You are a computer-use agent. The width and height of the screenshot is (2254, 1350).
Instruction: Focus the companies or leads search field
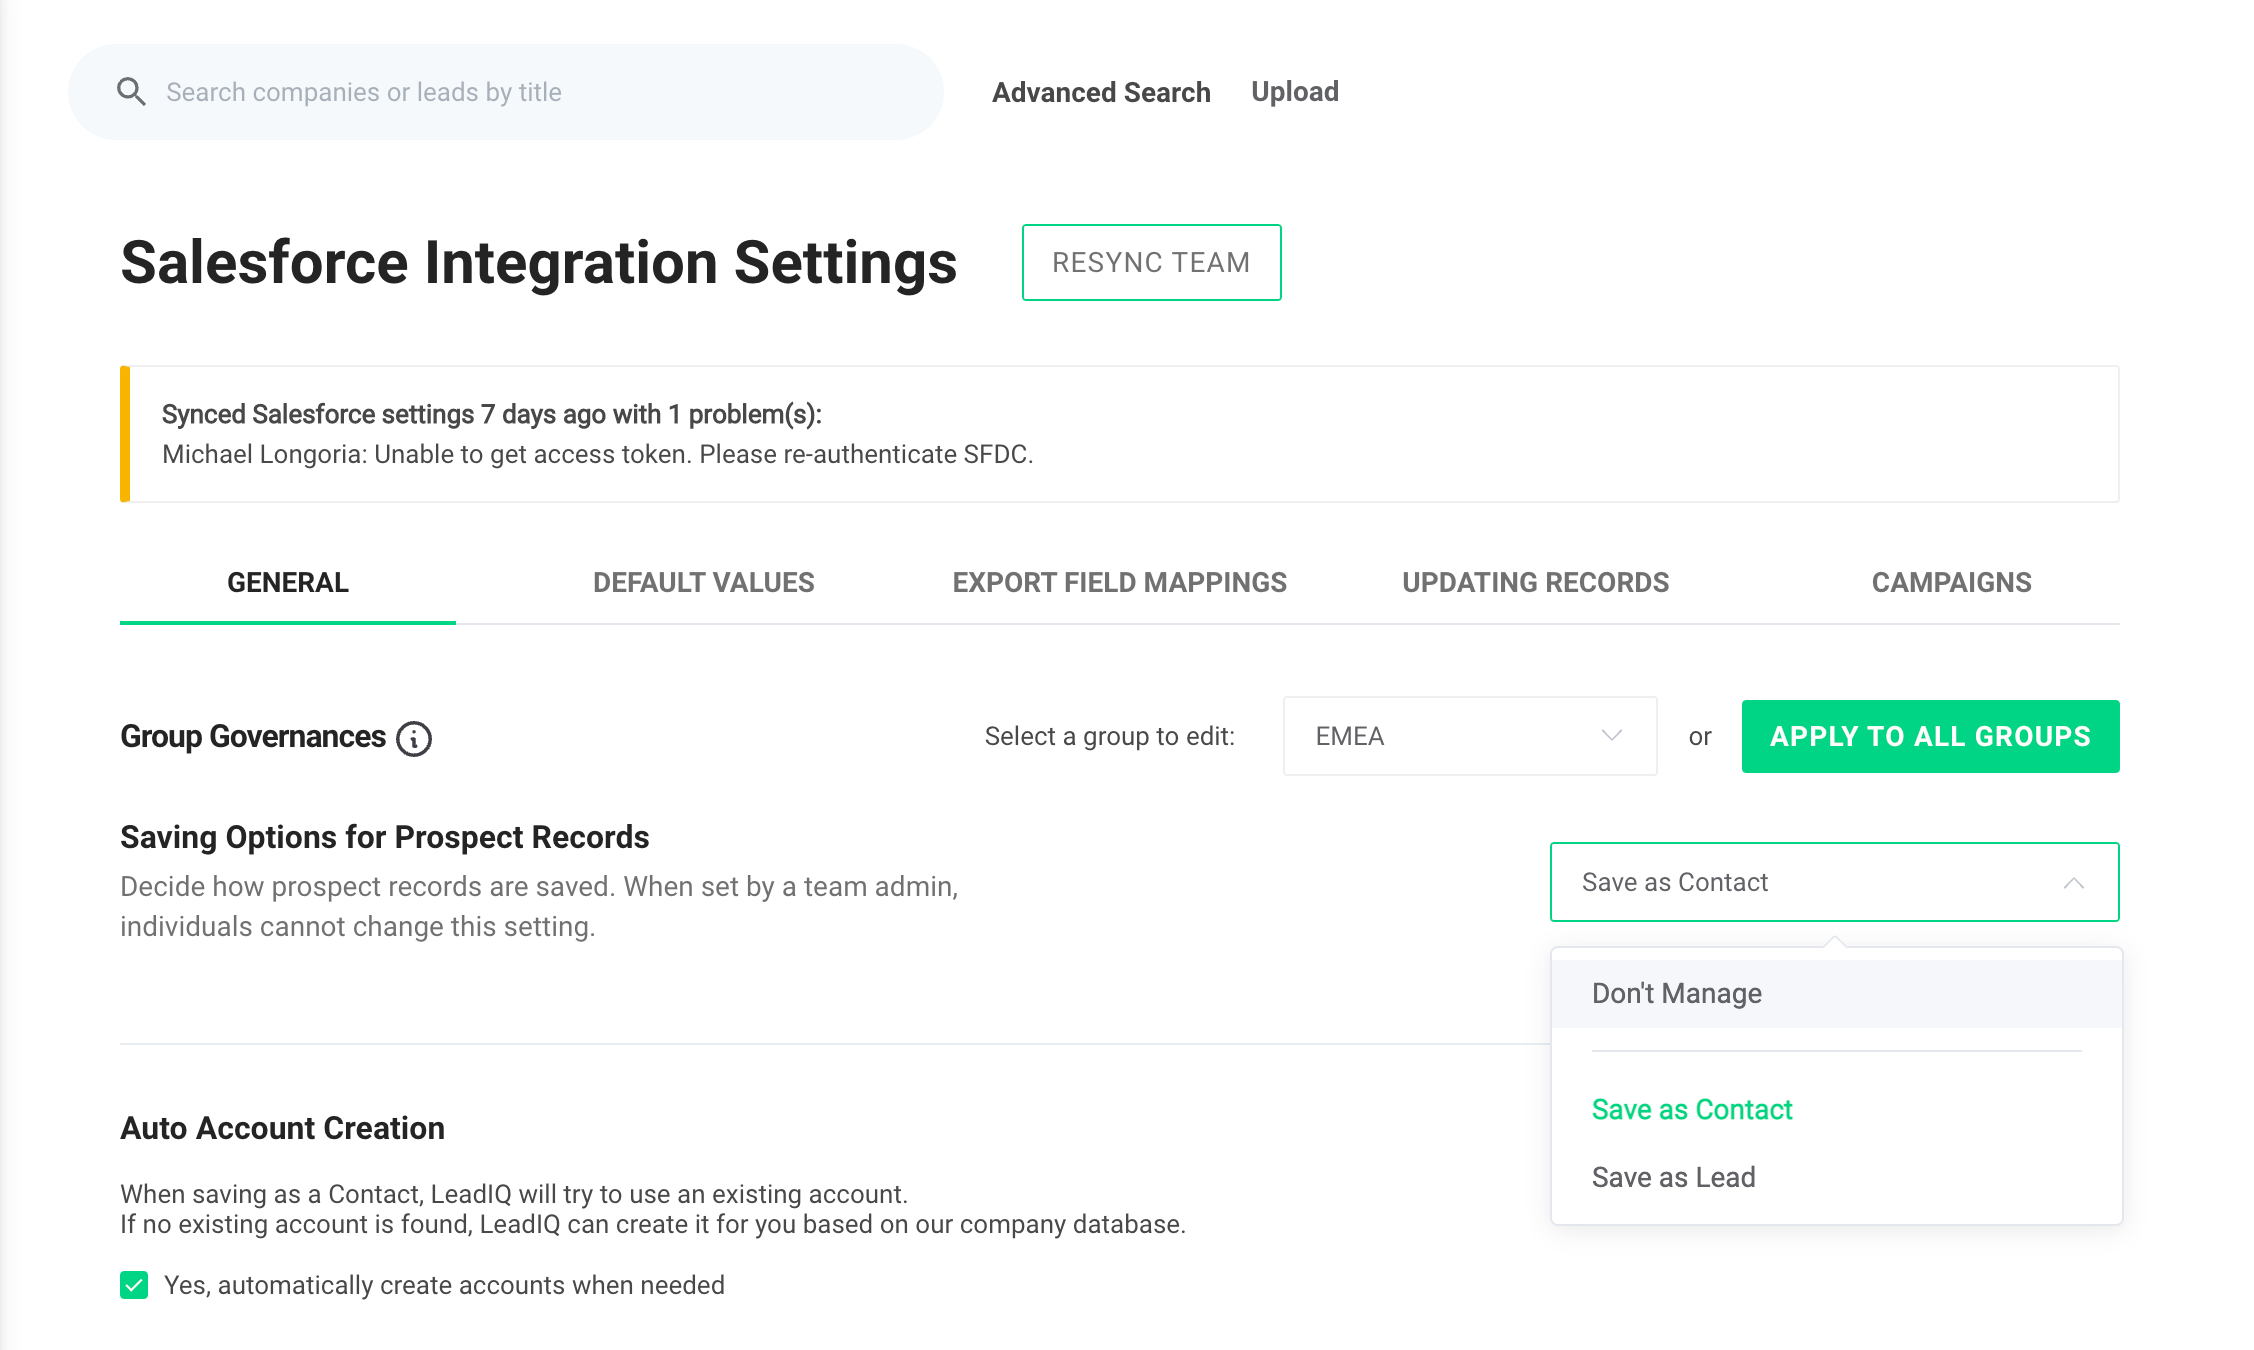click(x=540, y=92)
